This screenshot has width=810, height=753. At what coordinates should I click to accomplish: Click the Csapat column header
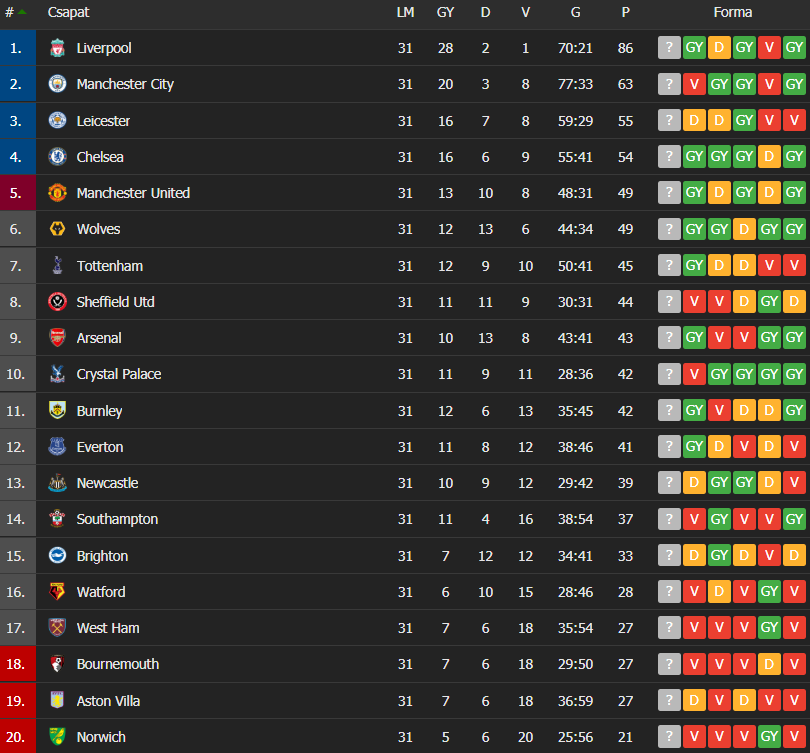[68, 12]
